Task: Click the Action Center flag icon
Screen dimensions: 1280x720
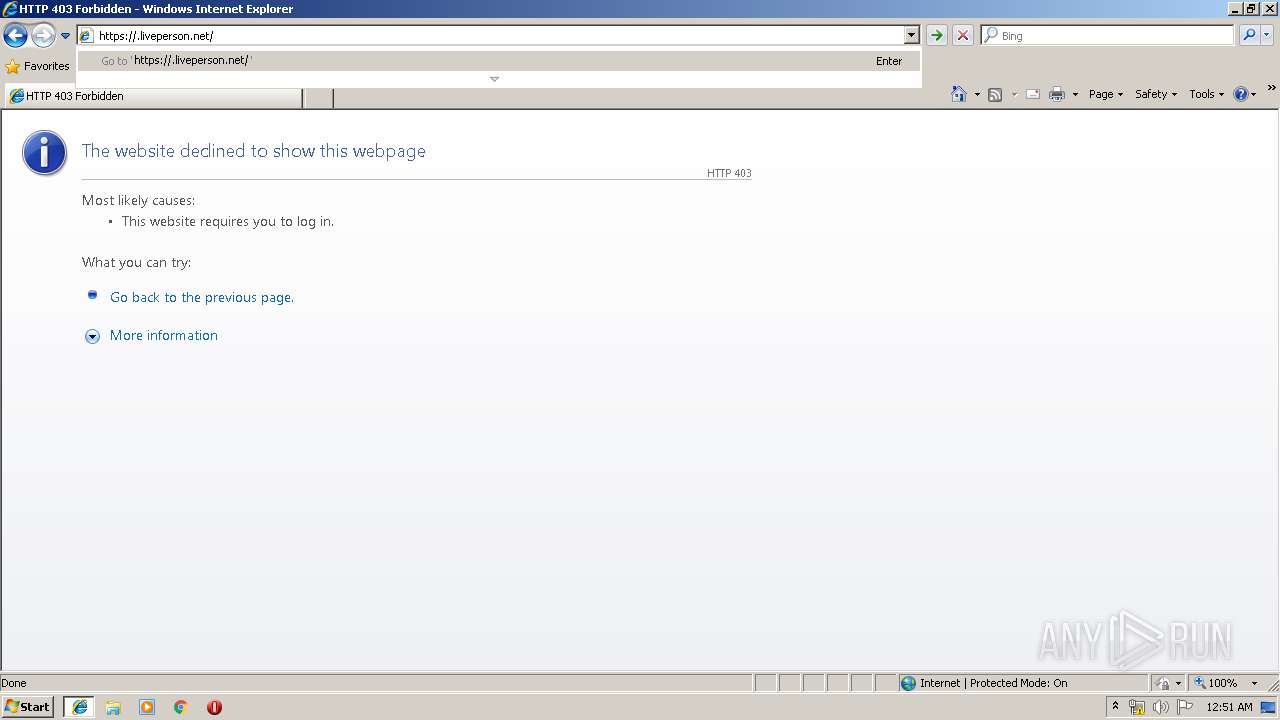Action: [1185, 707]
